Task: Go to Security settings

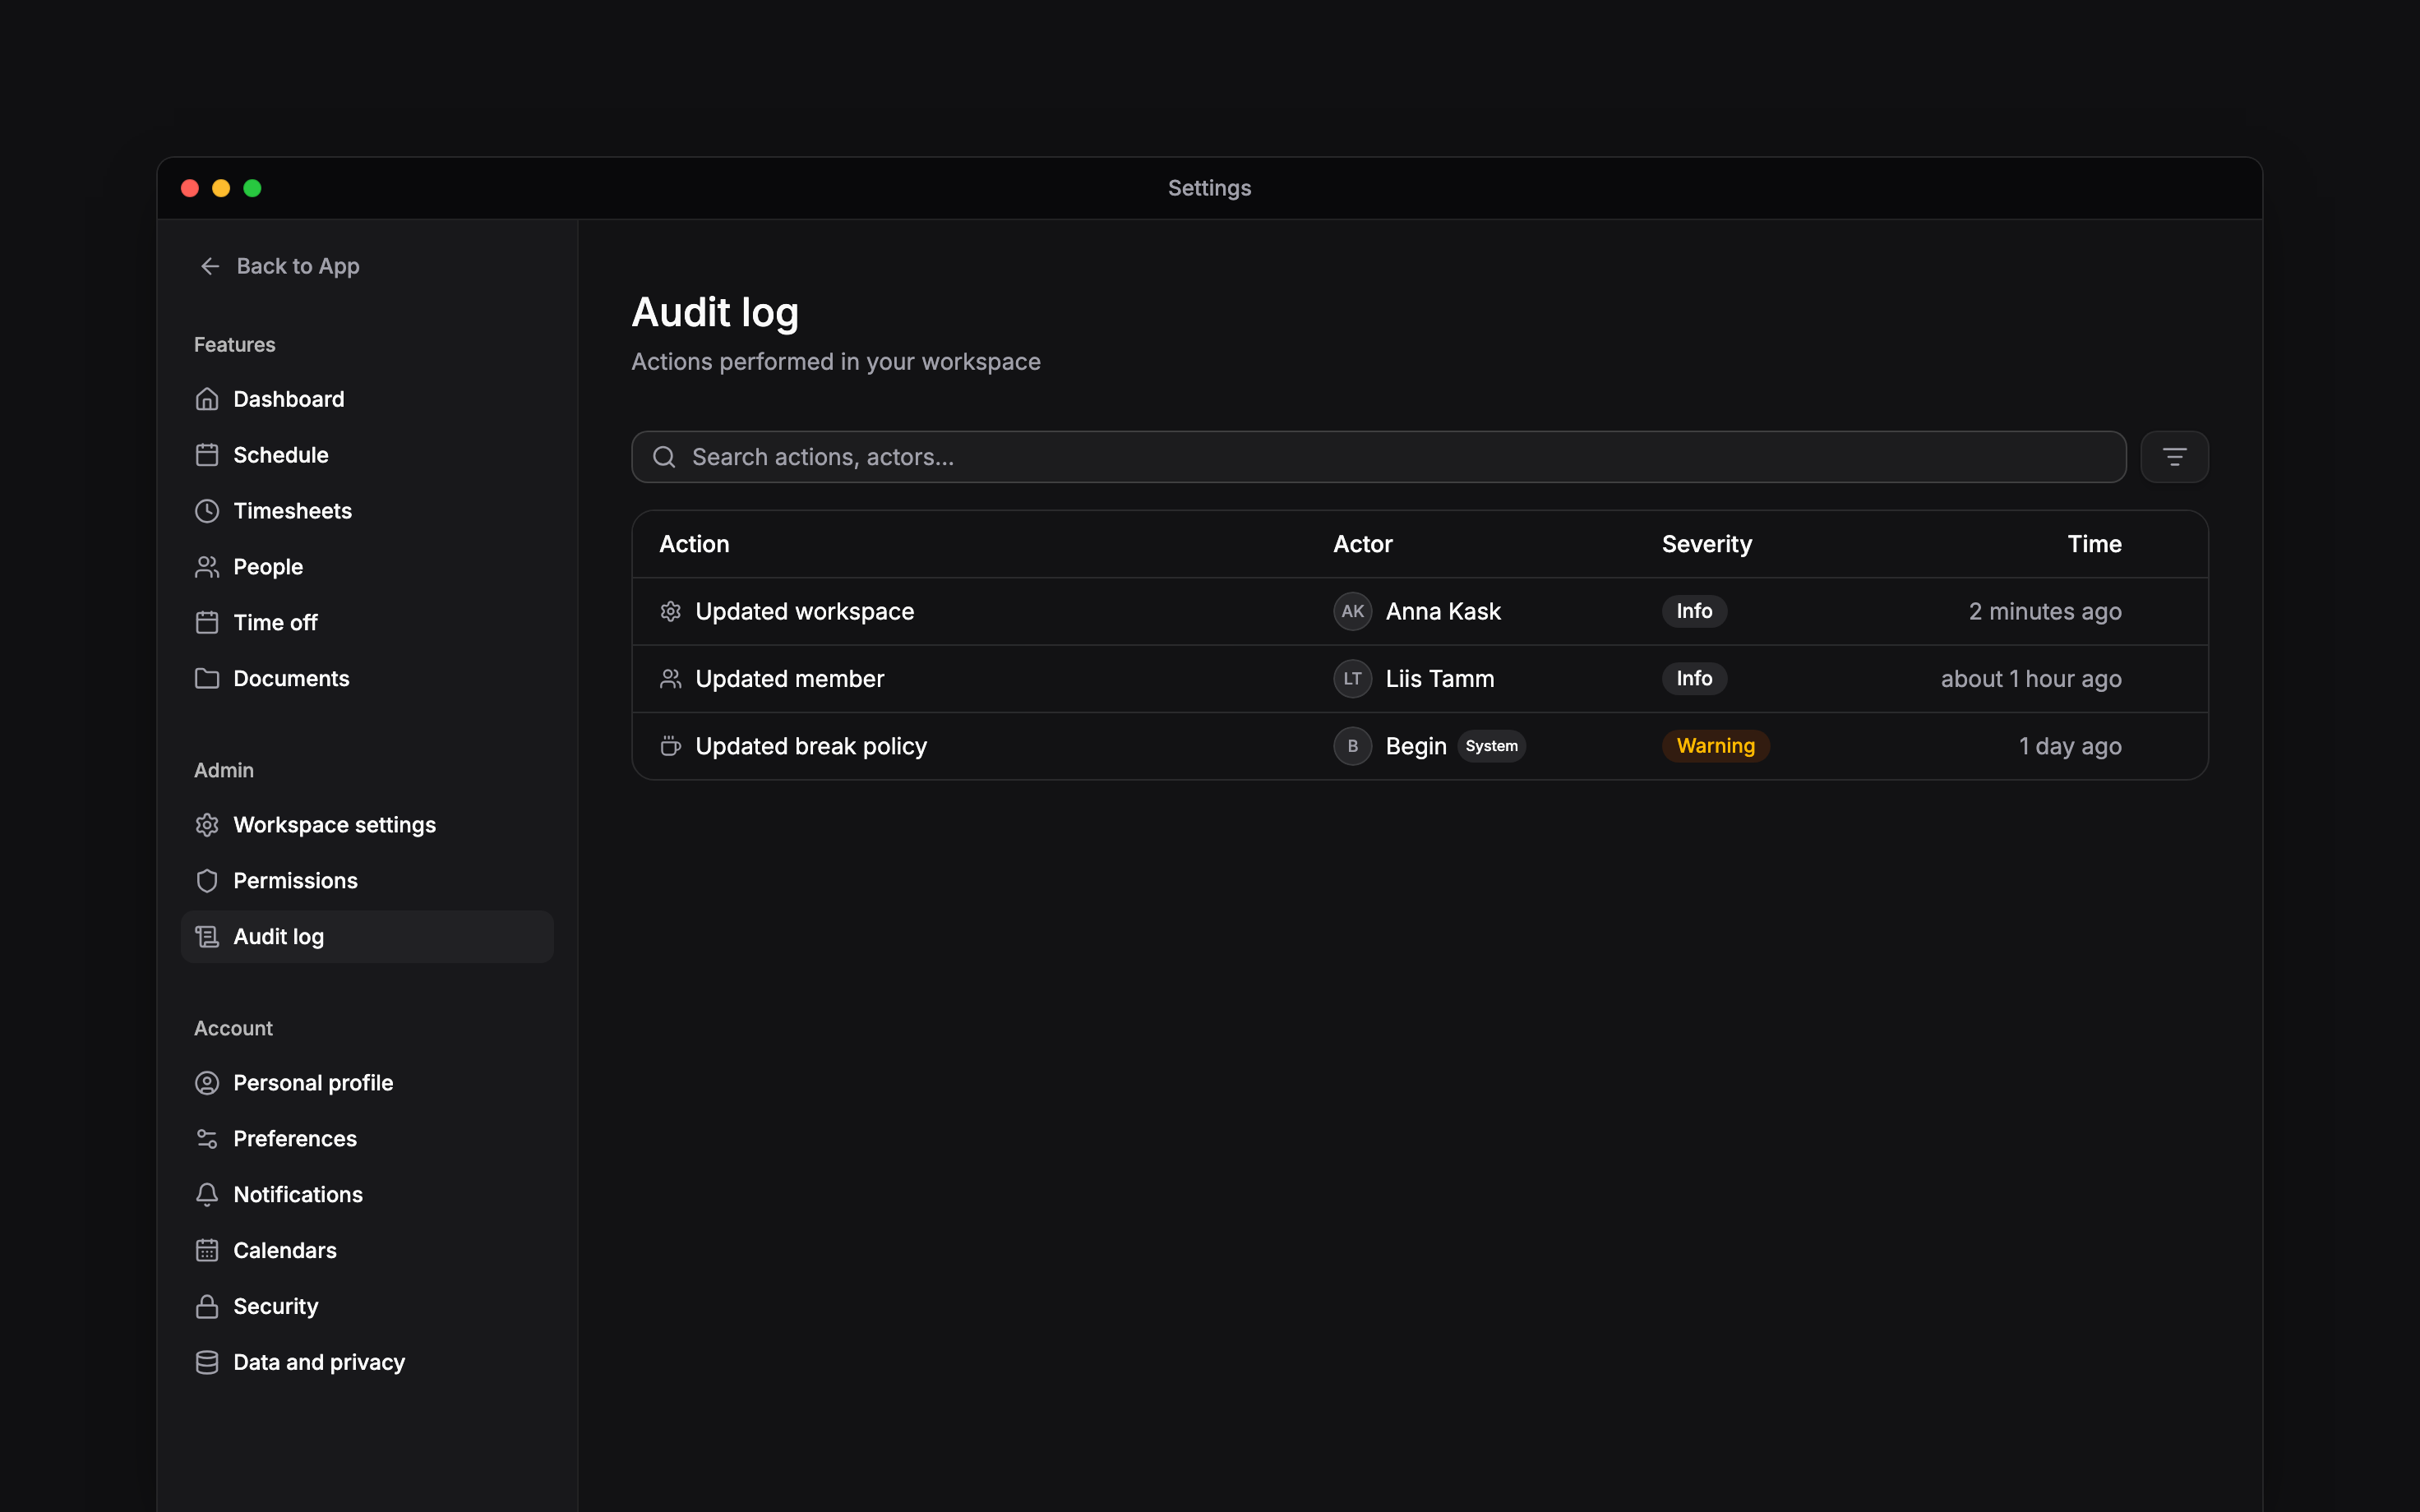Action: click(x=367, y=1307)
